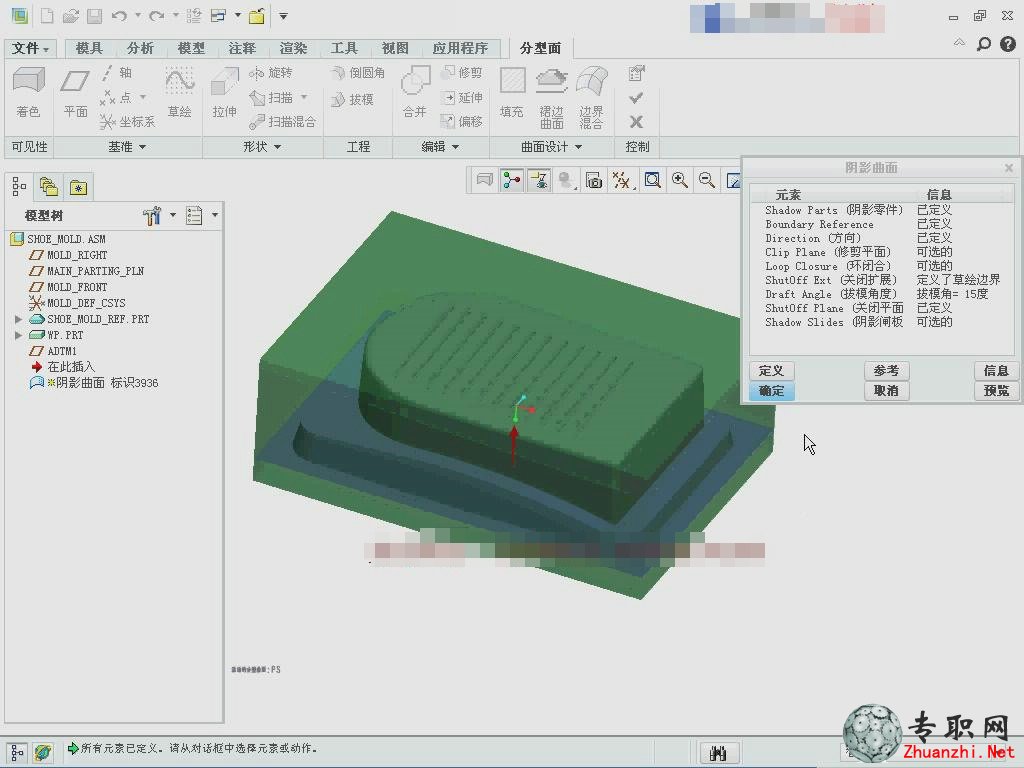Open the 草绘 sketch tool
Image resolution: width=1024 pixels, height=768 pixels.
[180, 92]
